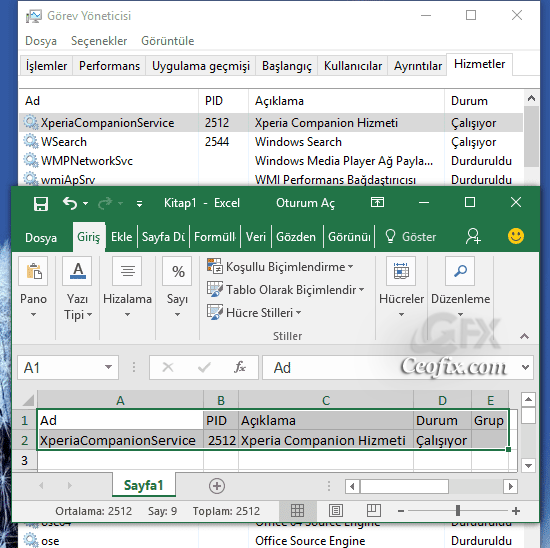The width and height of the screenshot is (550, 548).
Task: Click the Insert Function fx icon
Action: pos(240,367)
